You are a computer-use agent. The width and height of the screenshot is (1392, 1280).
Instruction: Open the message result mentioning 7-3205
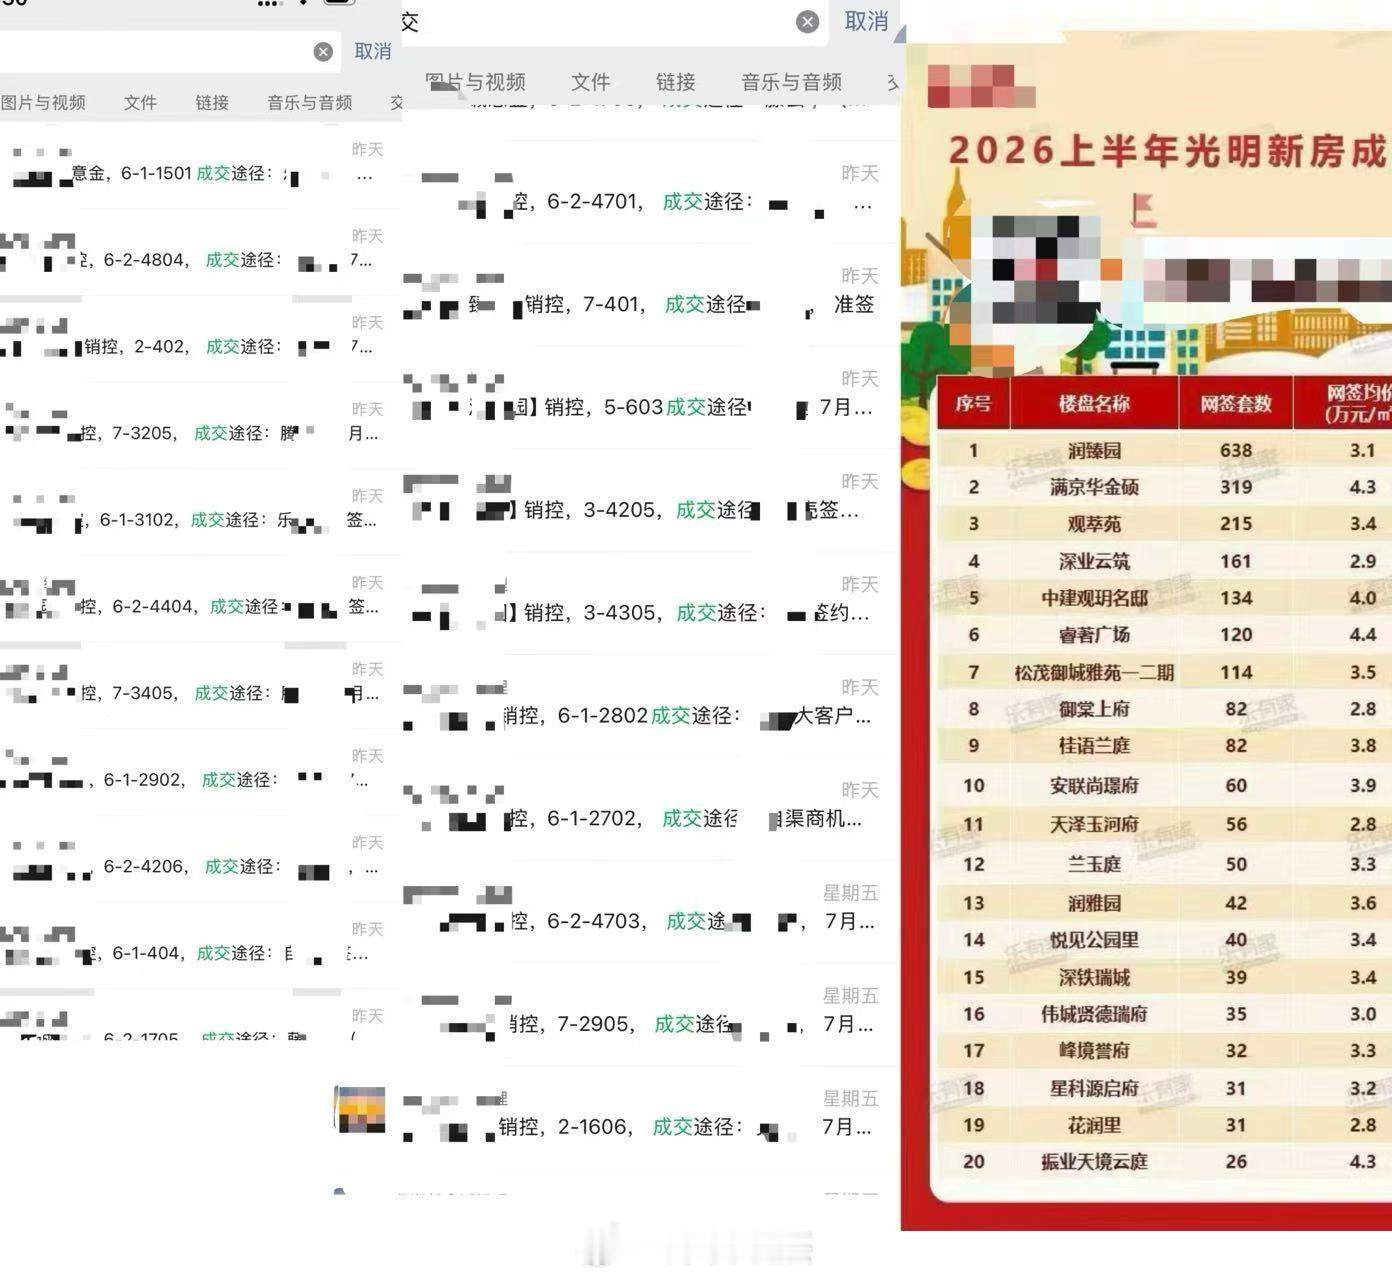(200, 425)
